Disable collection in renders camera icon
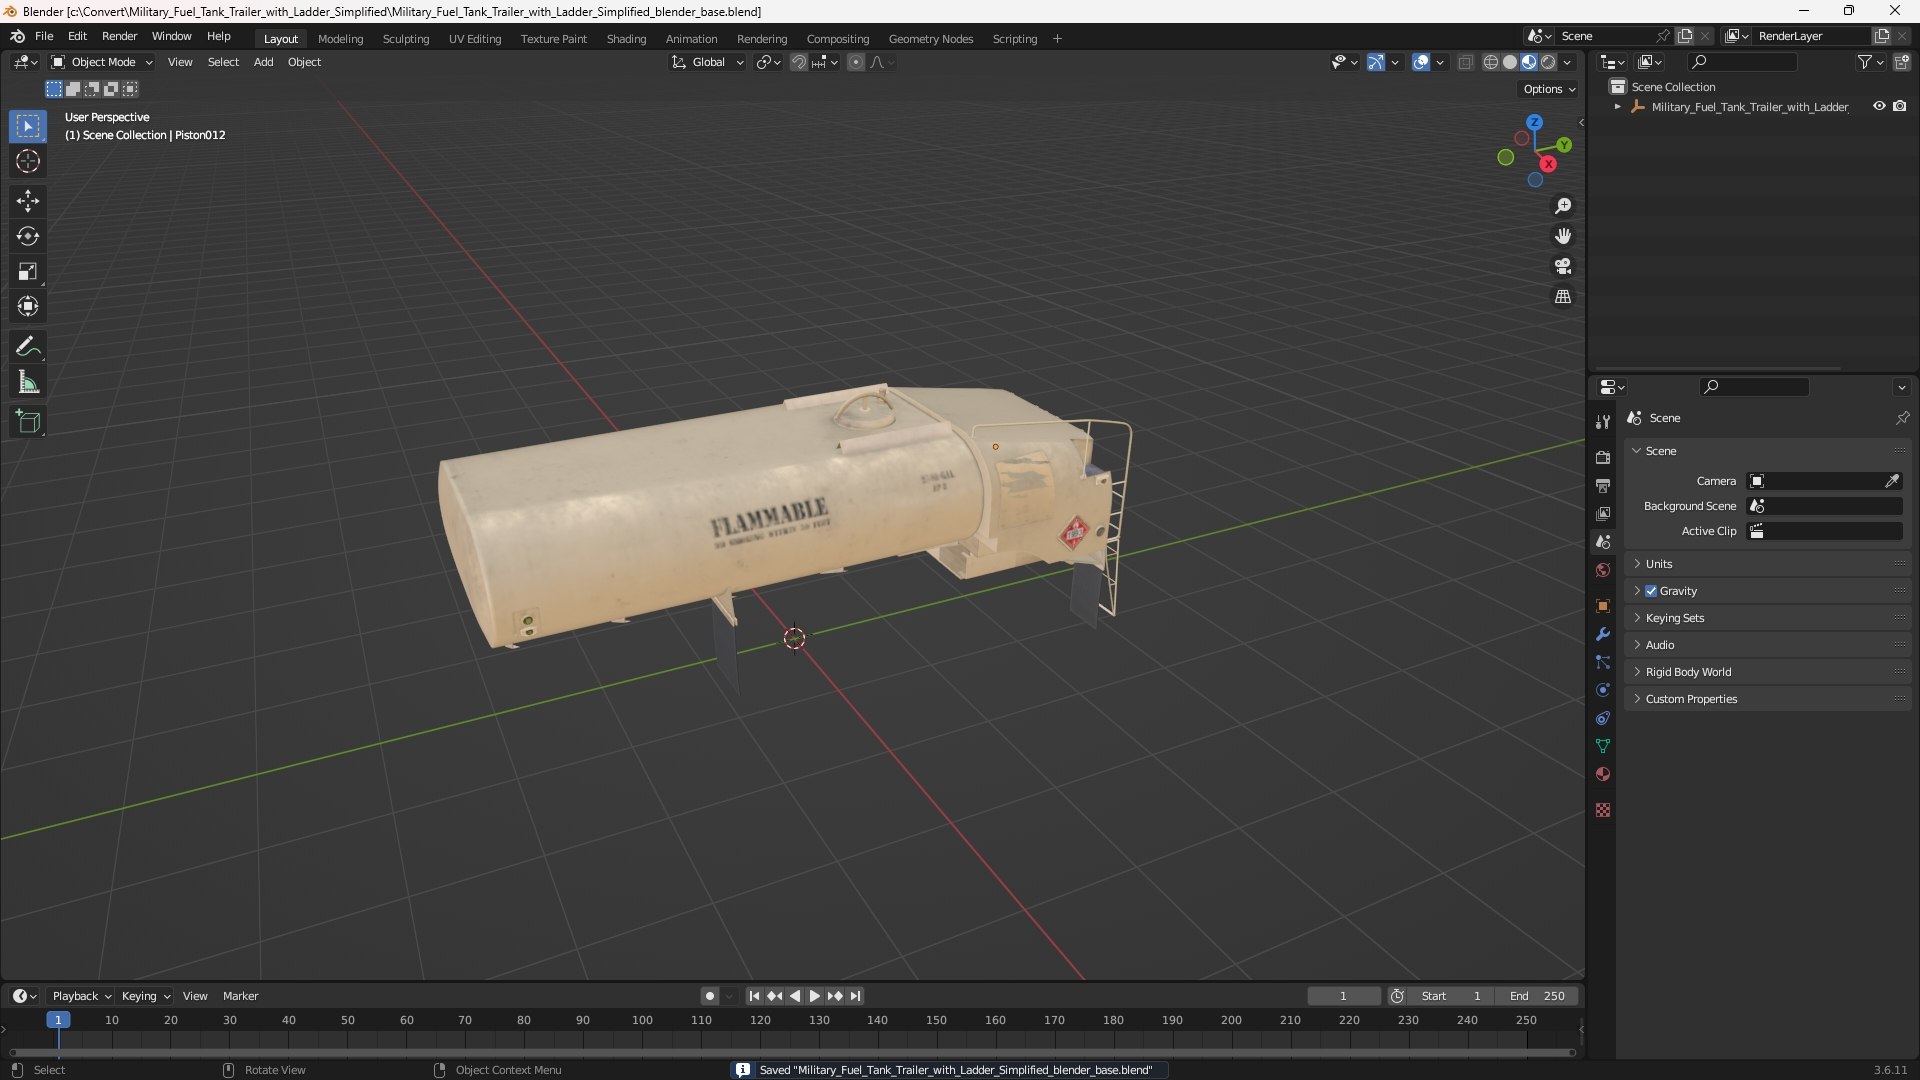 [x=1900, y=106]
